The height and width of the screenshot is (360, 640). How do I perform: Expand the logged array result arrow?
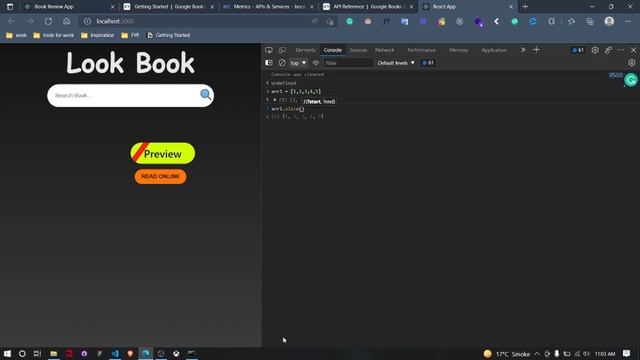click(x=275, y=100)
